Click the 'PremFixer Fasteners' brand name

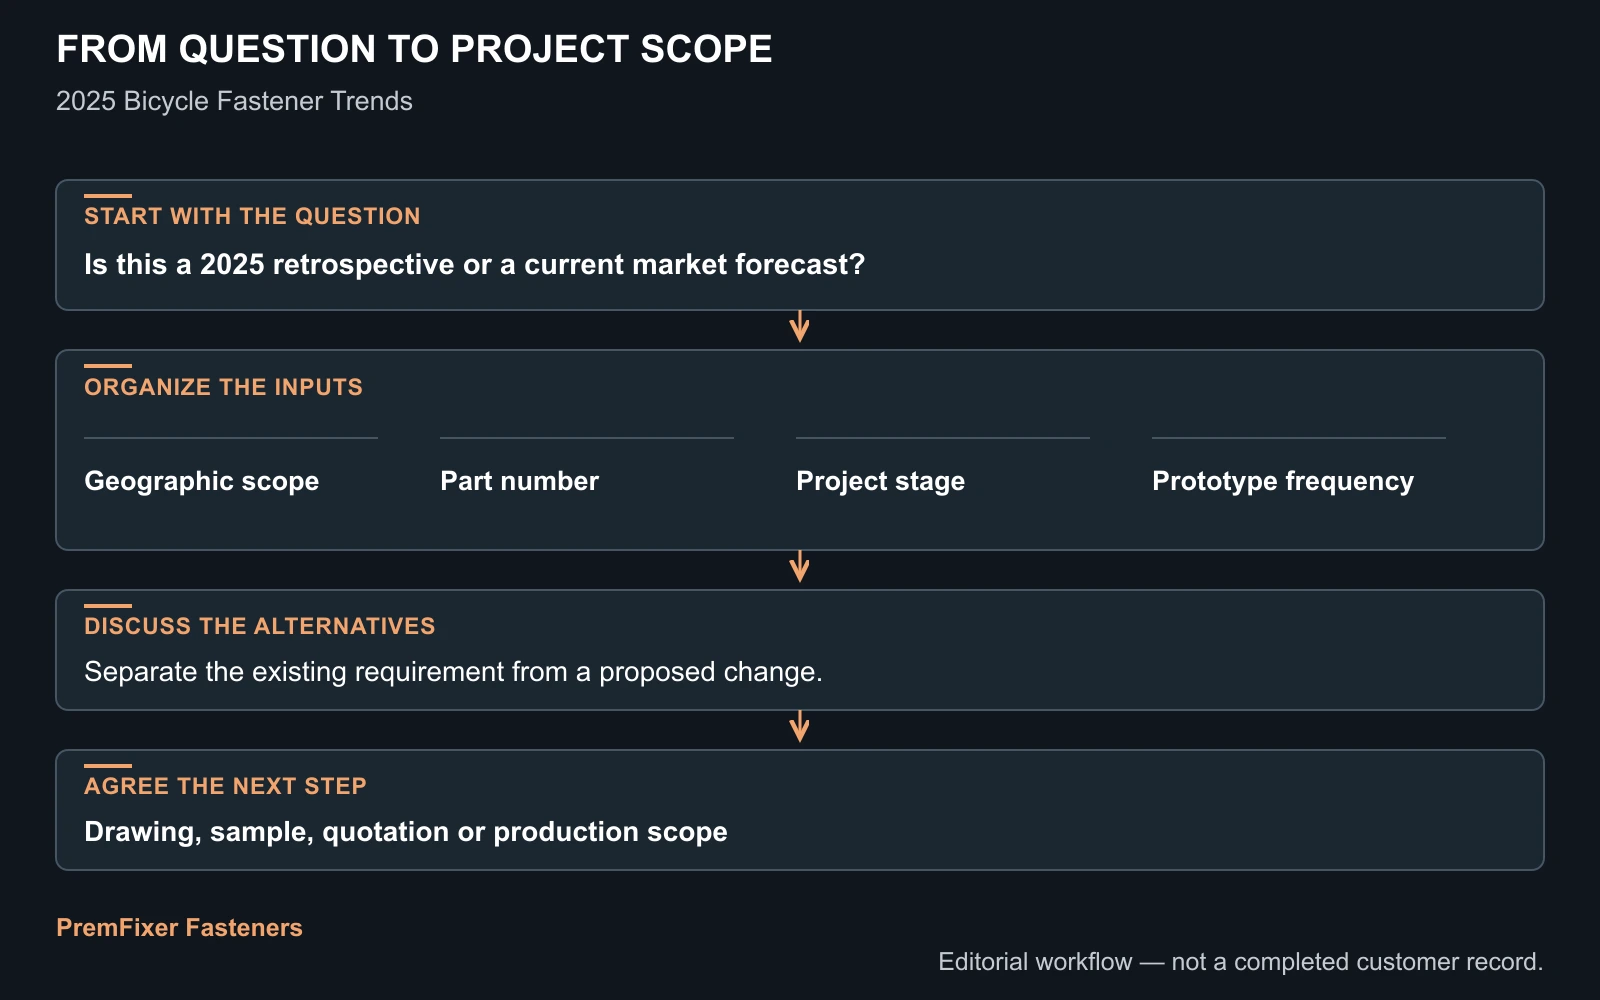(179, 927)
